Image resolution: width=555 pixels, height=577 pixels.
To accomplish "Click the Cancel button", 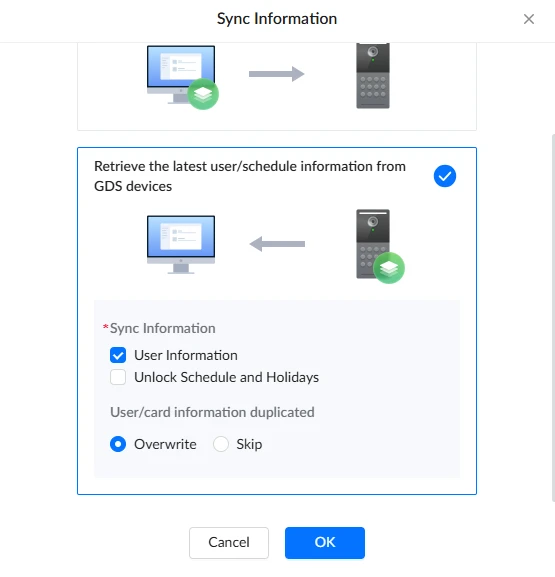I will coord(229,543).
